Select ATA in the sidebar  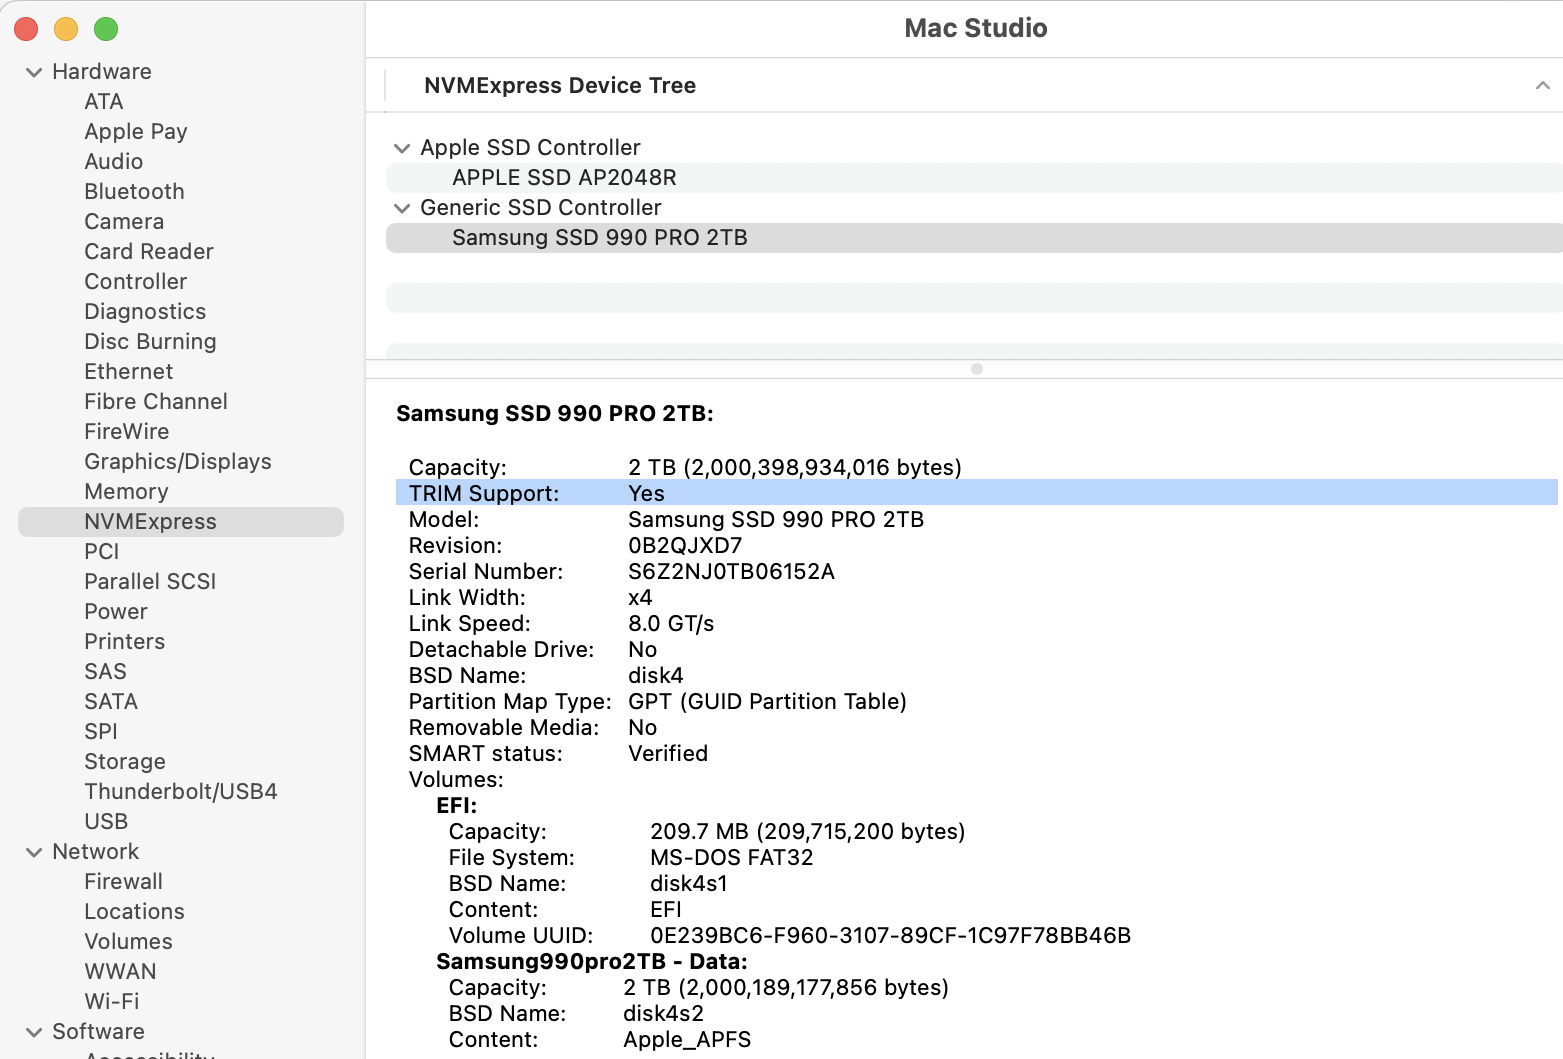pos(104,102)
